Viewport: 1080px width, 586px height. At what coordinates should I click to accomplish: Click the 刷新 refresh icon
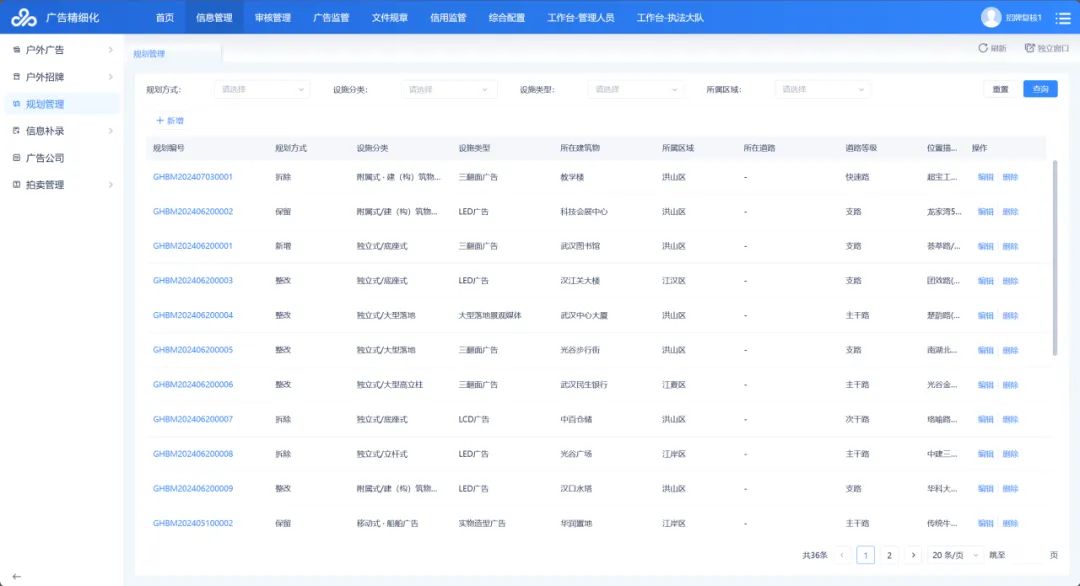[x=983, y=48]
